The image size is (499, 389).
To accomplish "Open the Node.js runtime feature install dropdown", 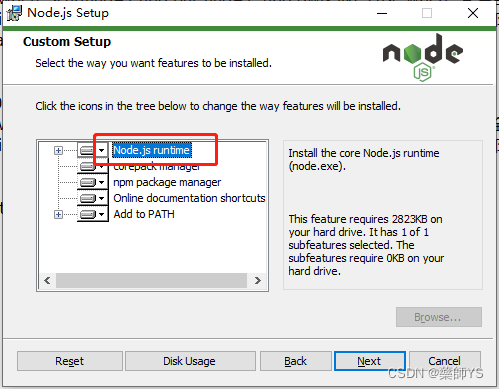I will tap(93, 150).
